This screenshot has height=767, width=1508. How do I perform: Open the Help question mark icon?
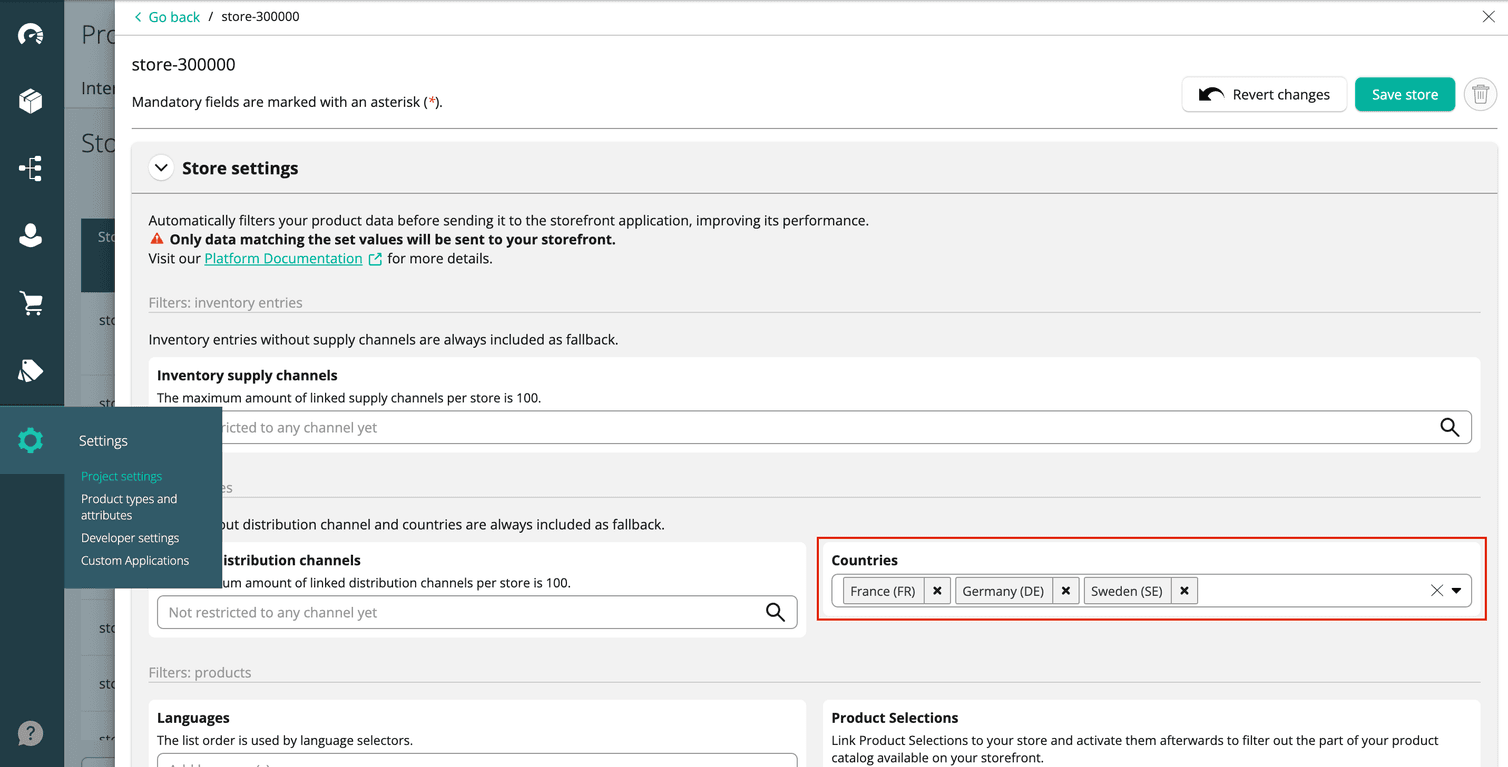pyautogui.click(x=31, y=733)
